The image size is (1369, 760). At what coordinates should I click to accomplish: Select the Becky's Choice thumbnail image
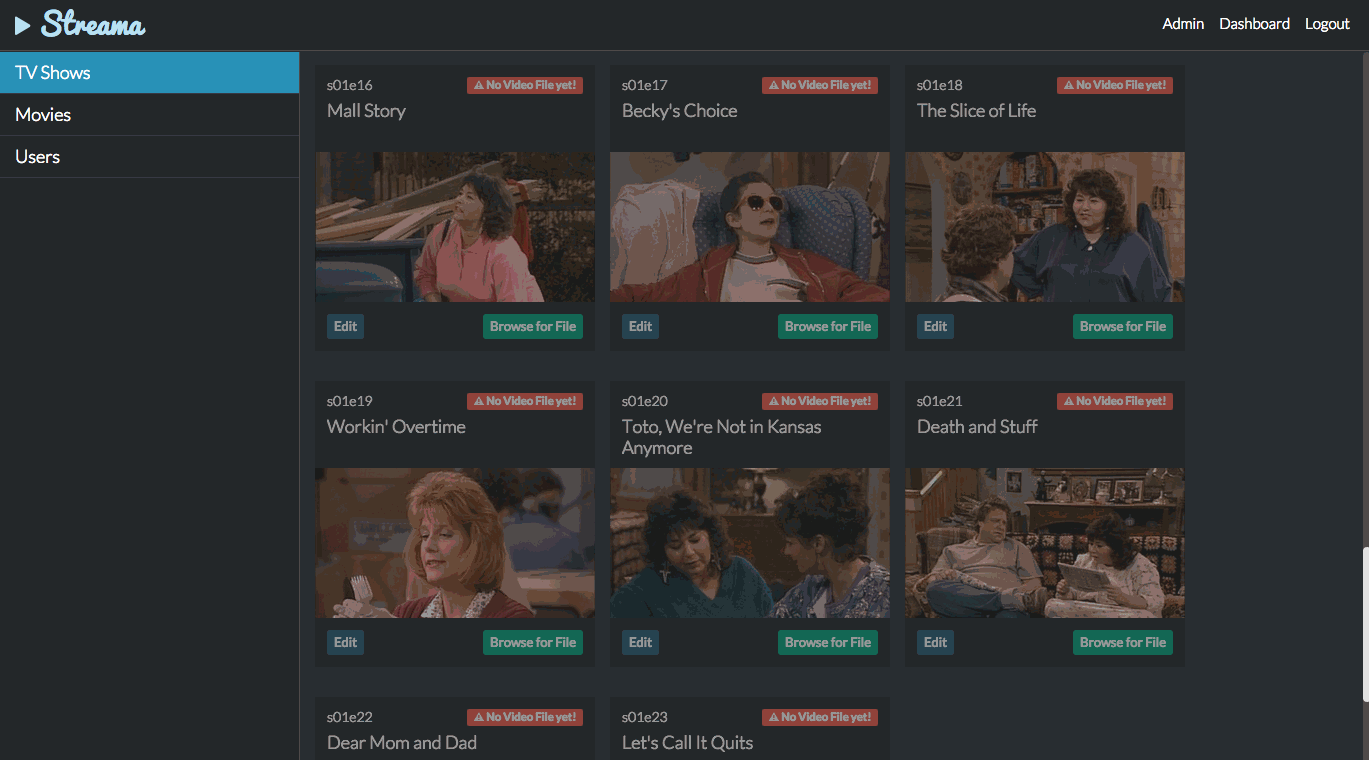click(x=750, y=227)
